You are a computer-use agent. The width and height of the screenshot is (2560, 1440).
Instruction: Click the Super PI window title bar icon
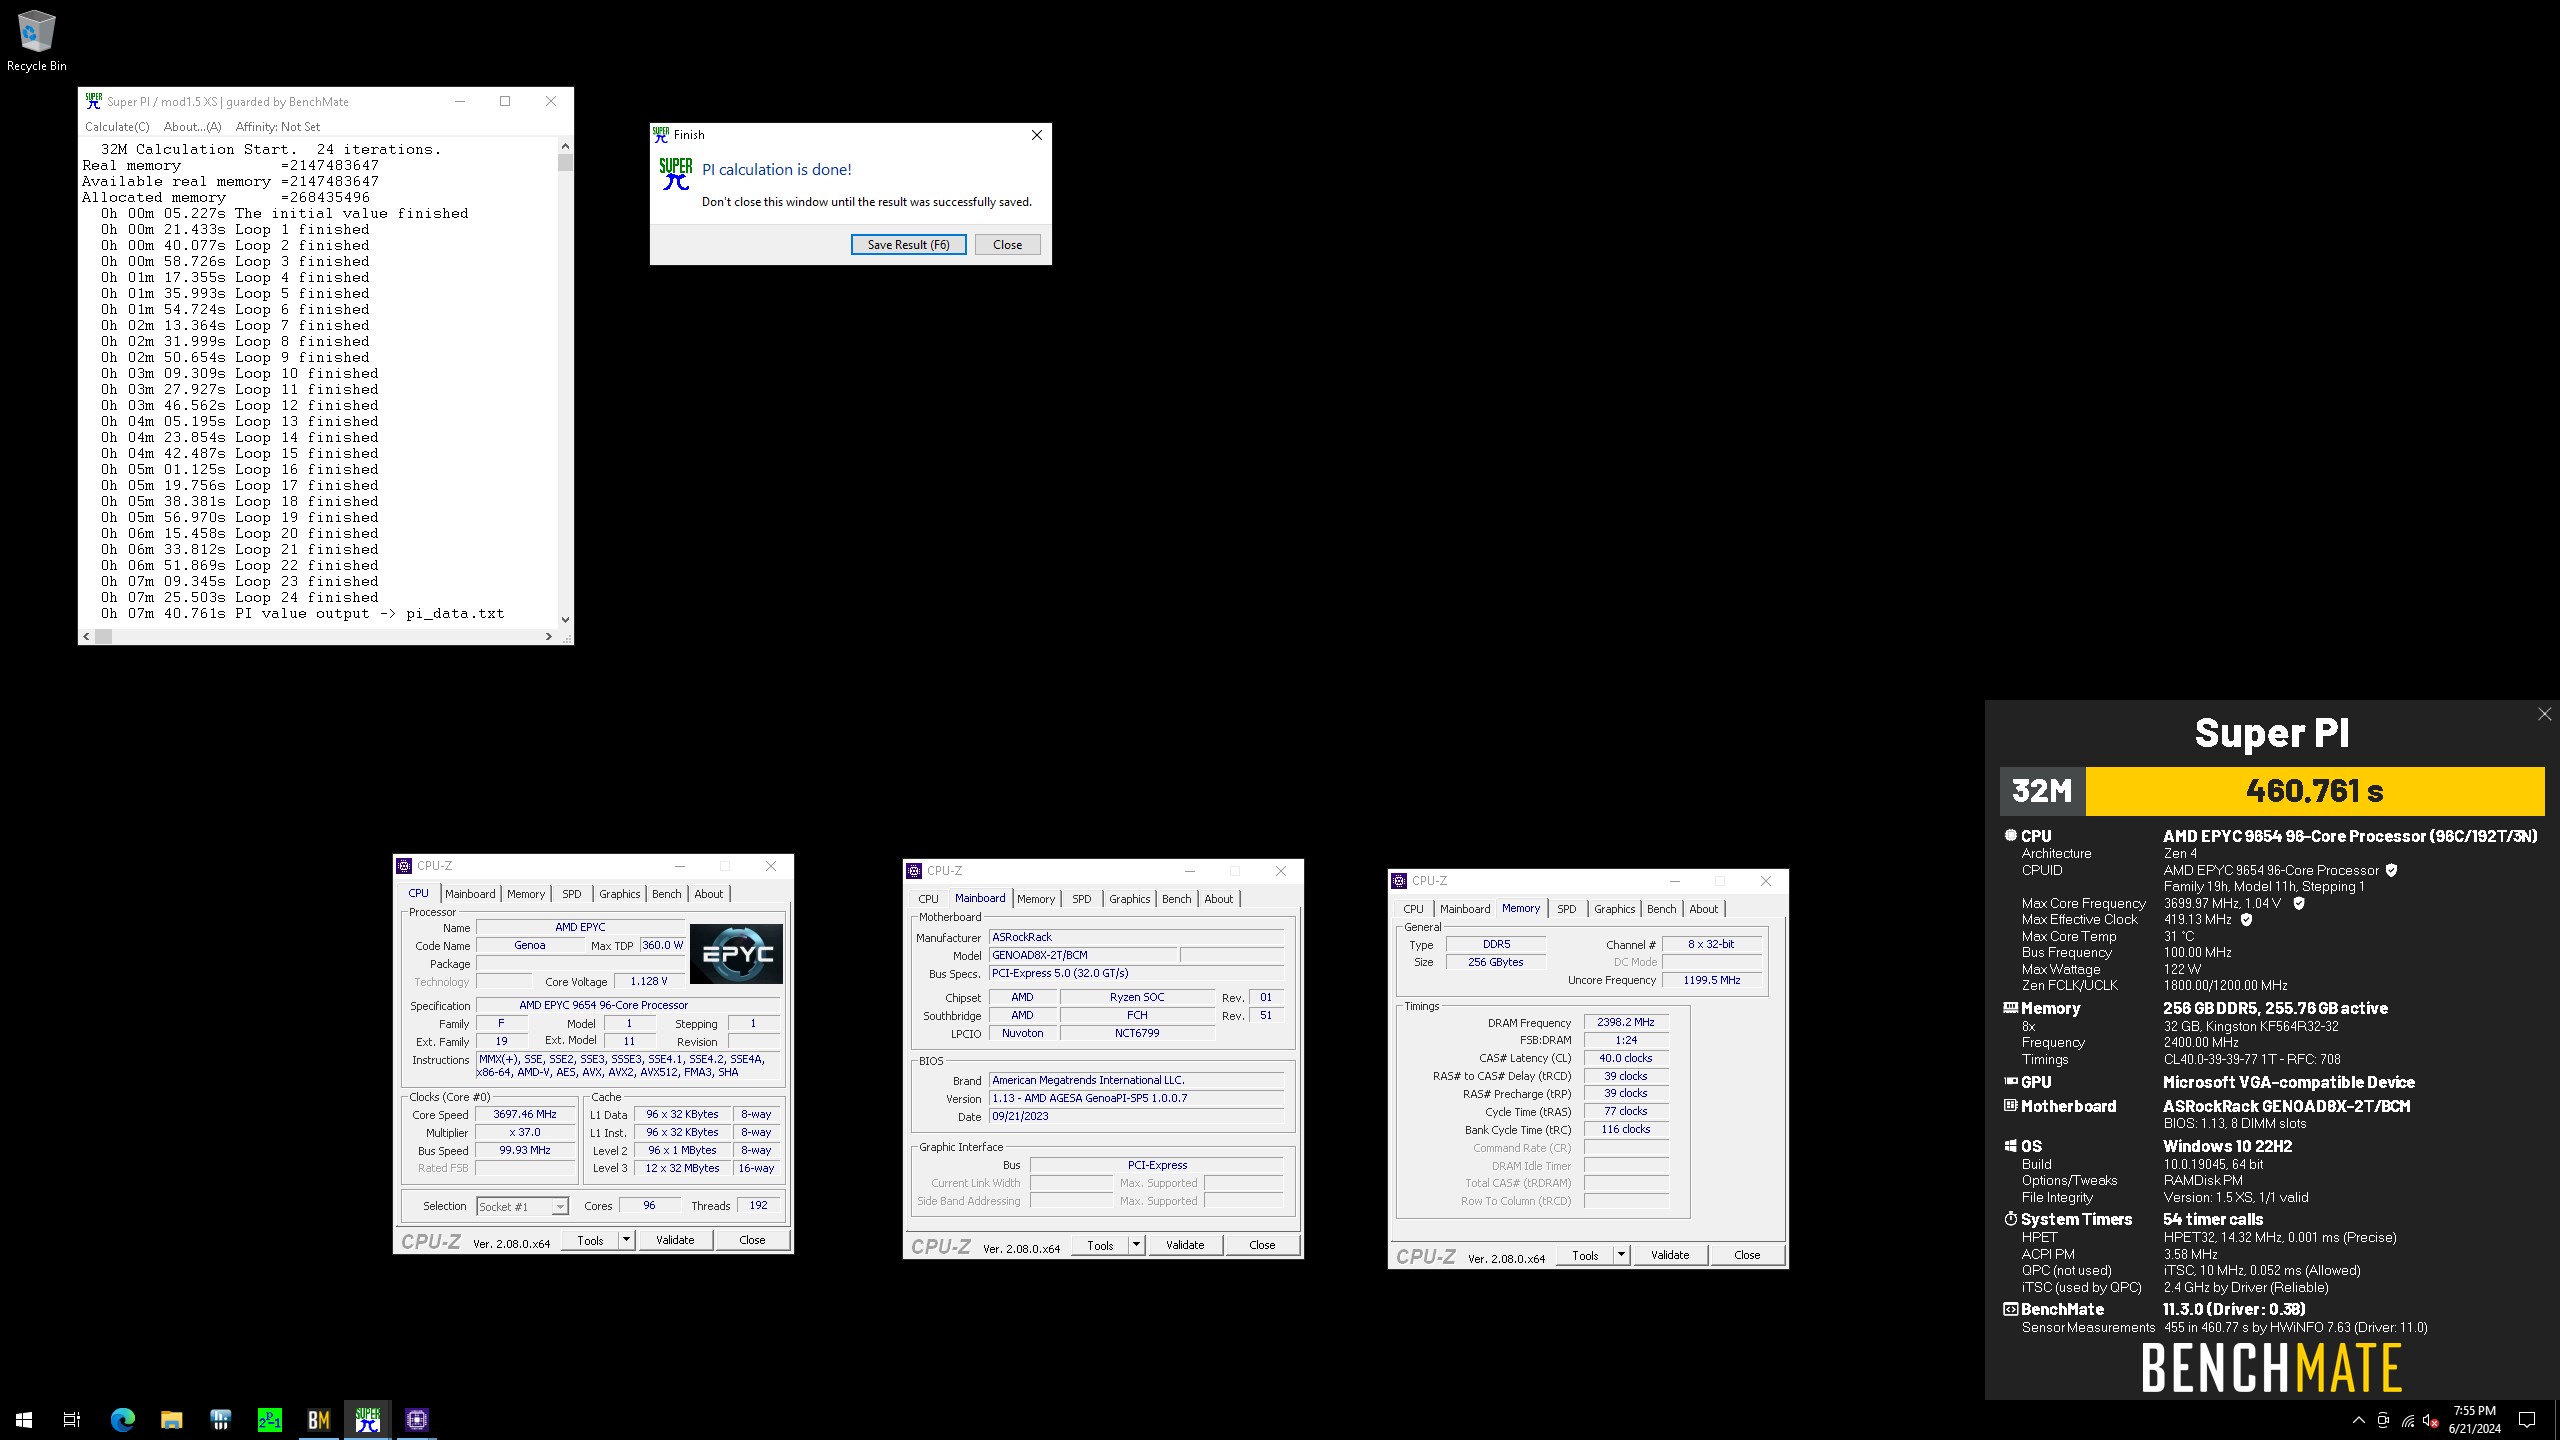tap(93, 101)
